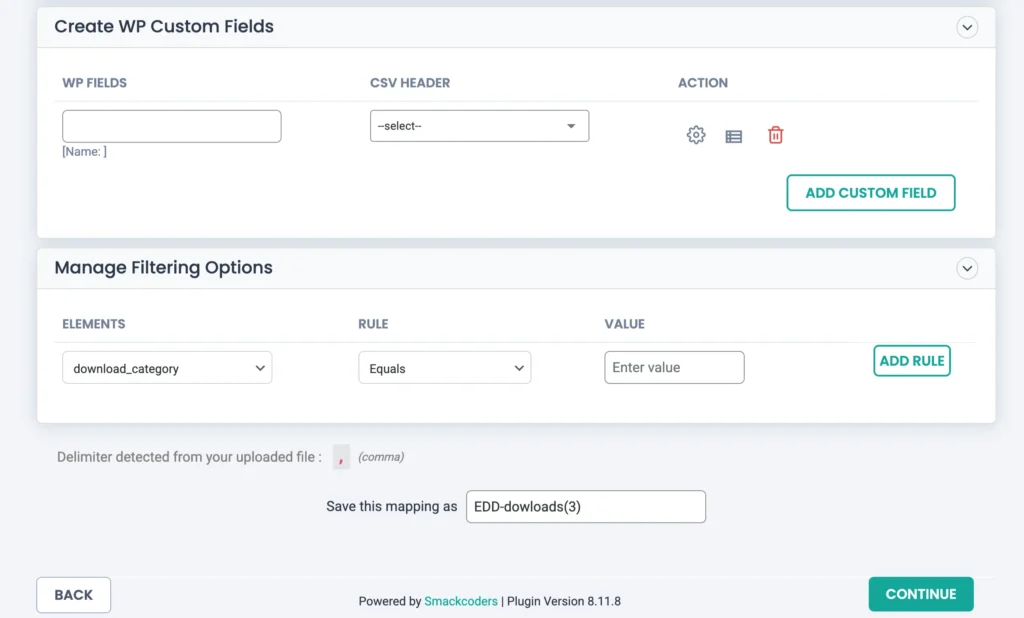Open the Equals rule dropdown
The width and height of the screenshot is (1024, 618).
click(445, 368)
